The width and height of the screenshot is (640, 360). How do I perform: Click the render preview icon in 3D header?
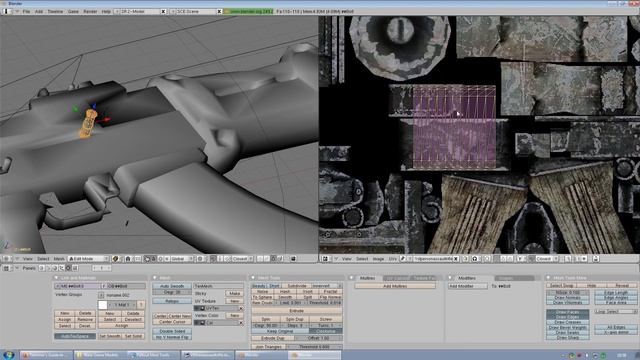293,259
